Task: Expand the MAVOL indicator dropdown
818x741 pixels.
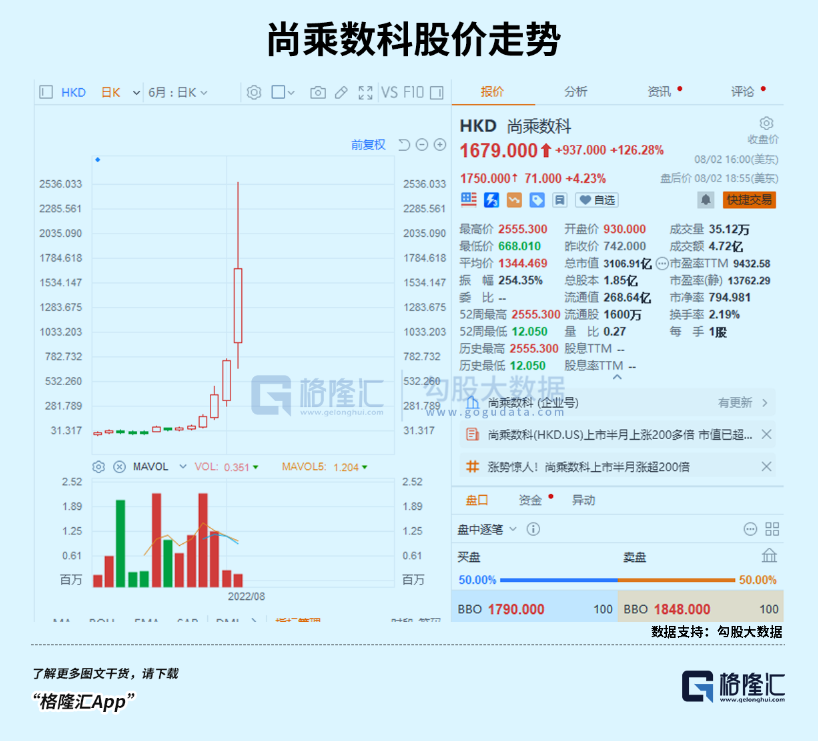Action: (x=183, y=467)
